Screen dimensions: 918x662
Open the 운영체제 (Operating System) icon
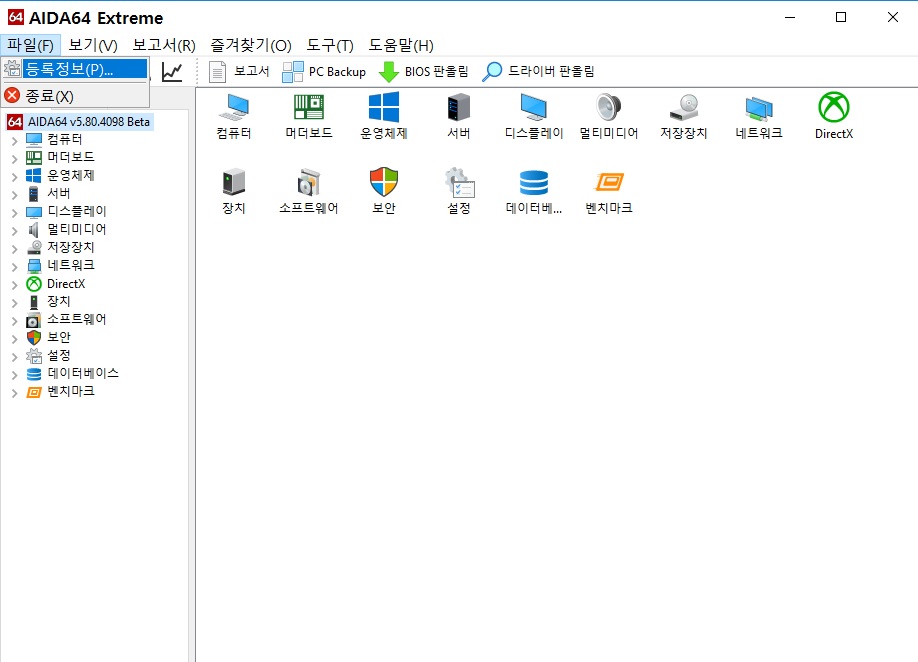(383, 113)
